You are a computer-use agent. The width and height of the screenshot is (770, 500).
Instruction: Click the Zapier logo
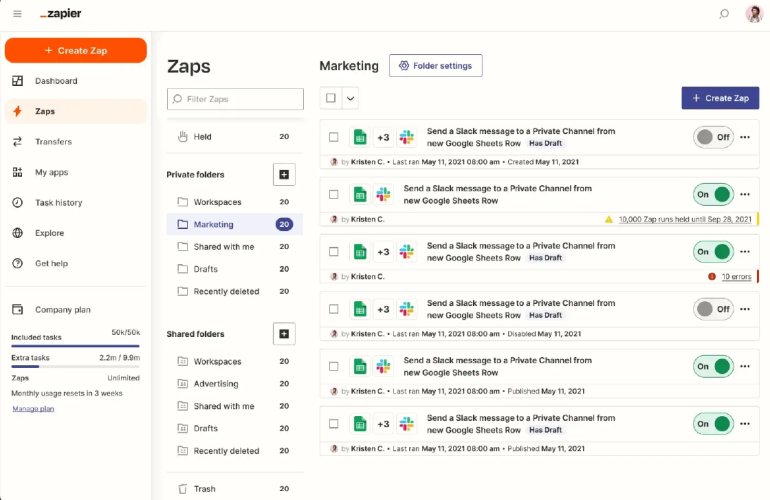coord(60,14)
